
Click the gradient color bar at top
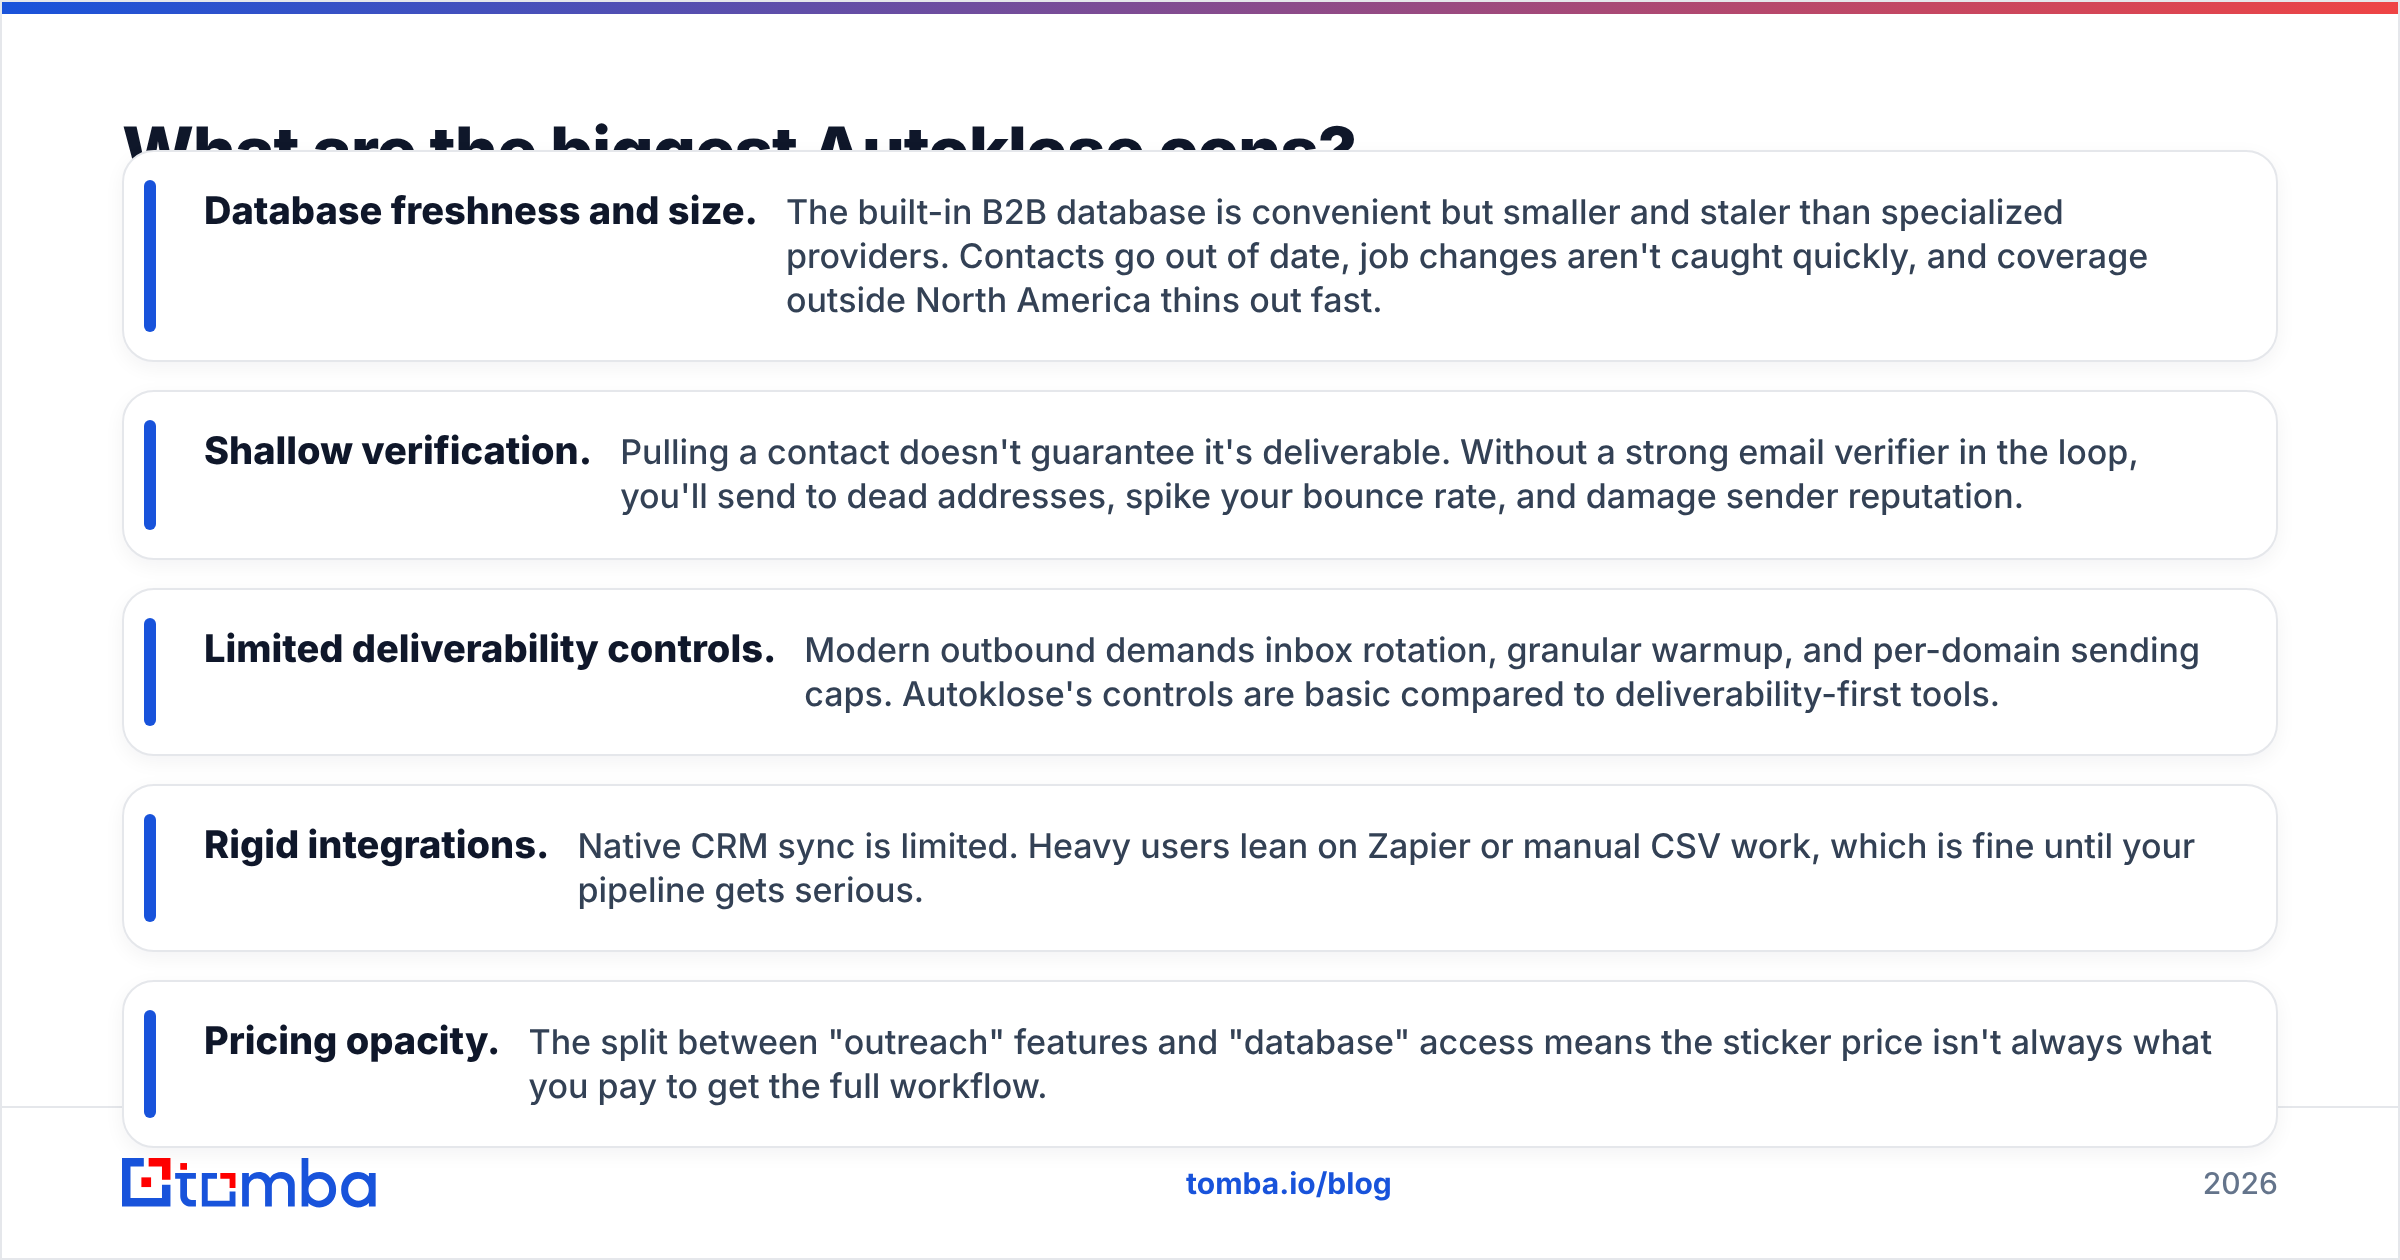(1200, 7)
